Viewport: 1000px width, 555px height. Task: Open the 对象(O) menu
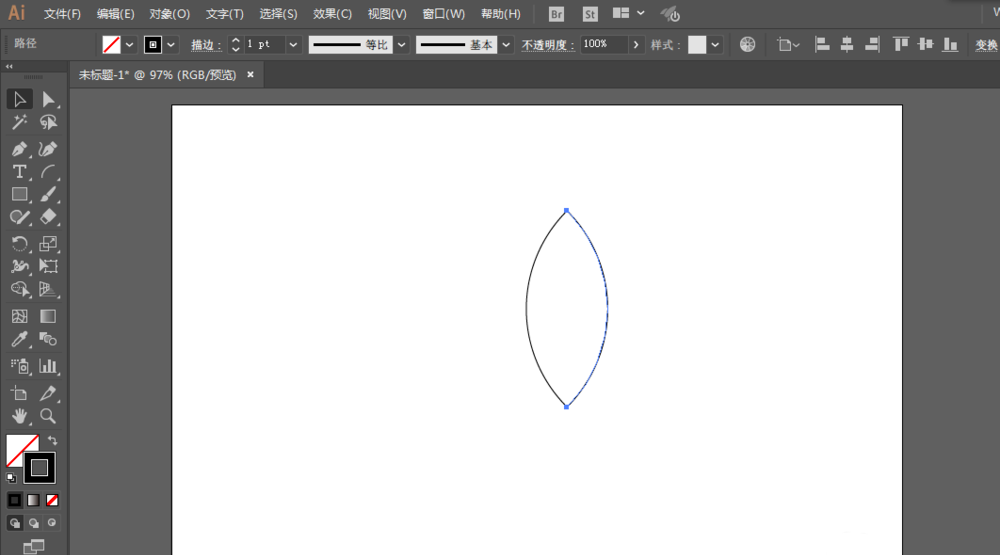170,14
